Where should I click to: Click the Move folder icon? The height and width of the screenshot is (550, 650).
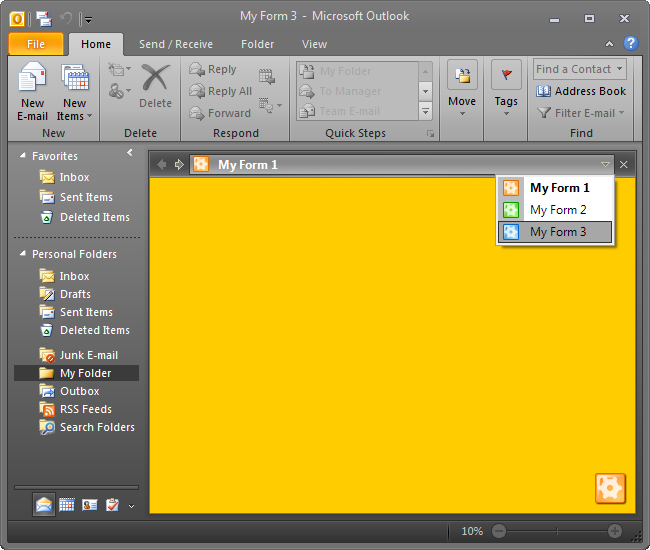[x=462, y=76]
